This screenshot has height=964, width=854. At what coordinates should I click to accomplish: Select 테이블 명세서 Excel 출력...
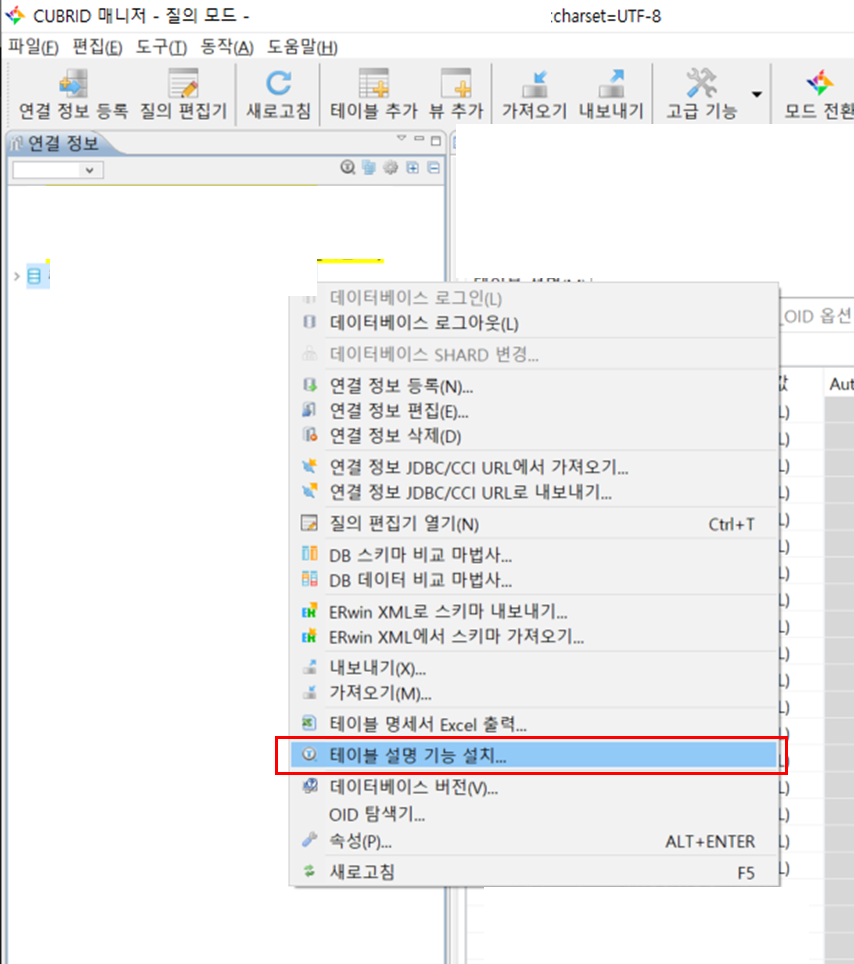[532, 724]
